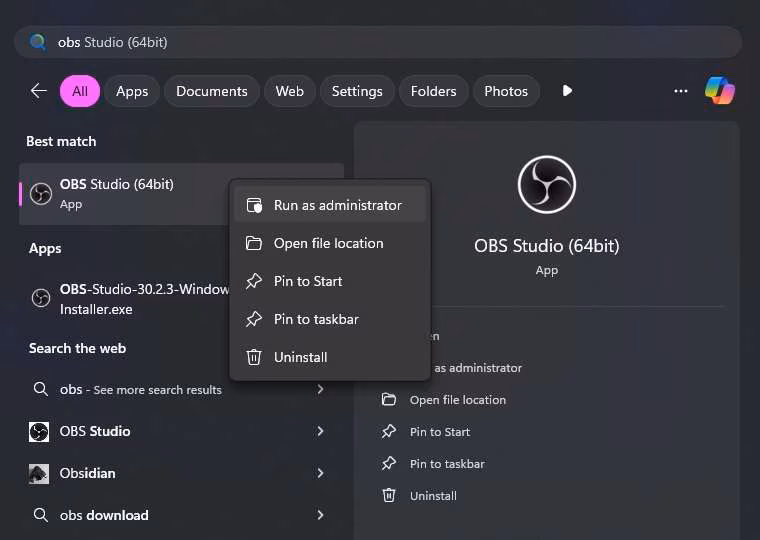Click the OBS icon beside the OBS-Studio-30.2.3 installer
This screenshot has height=540, width=760.
point(41,298)
